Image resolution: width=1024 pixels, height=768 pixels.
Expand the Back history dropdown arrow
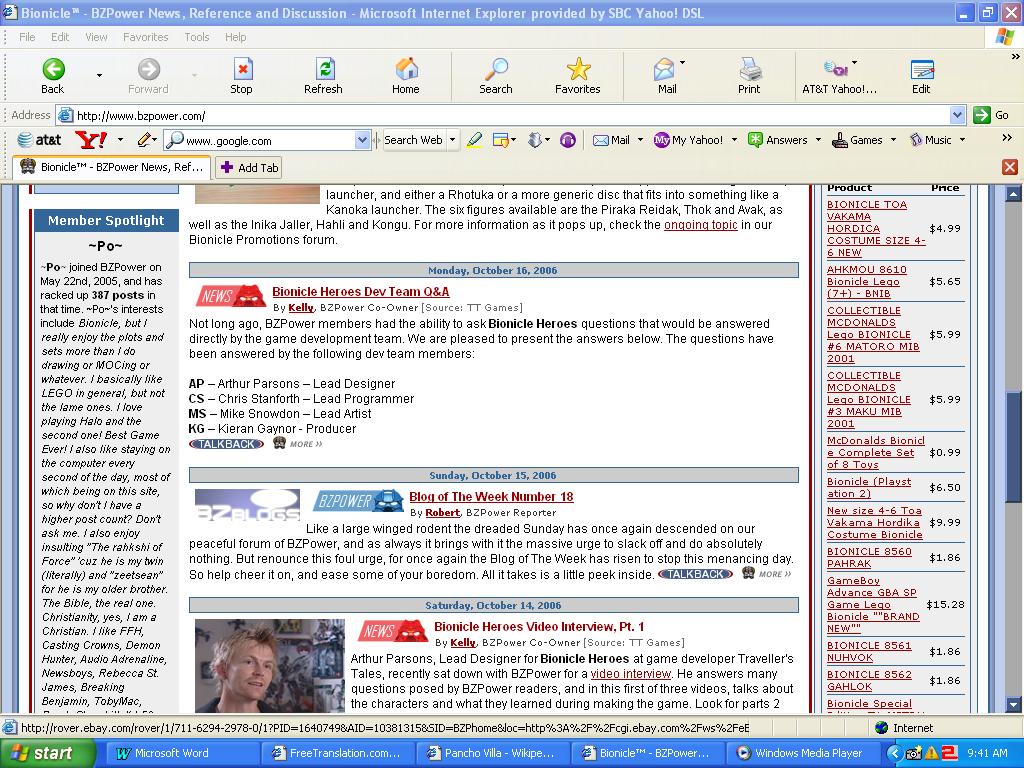click(x=99, y=76)
